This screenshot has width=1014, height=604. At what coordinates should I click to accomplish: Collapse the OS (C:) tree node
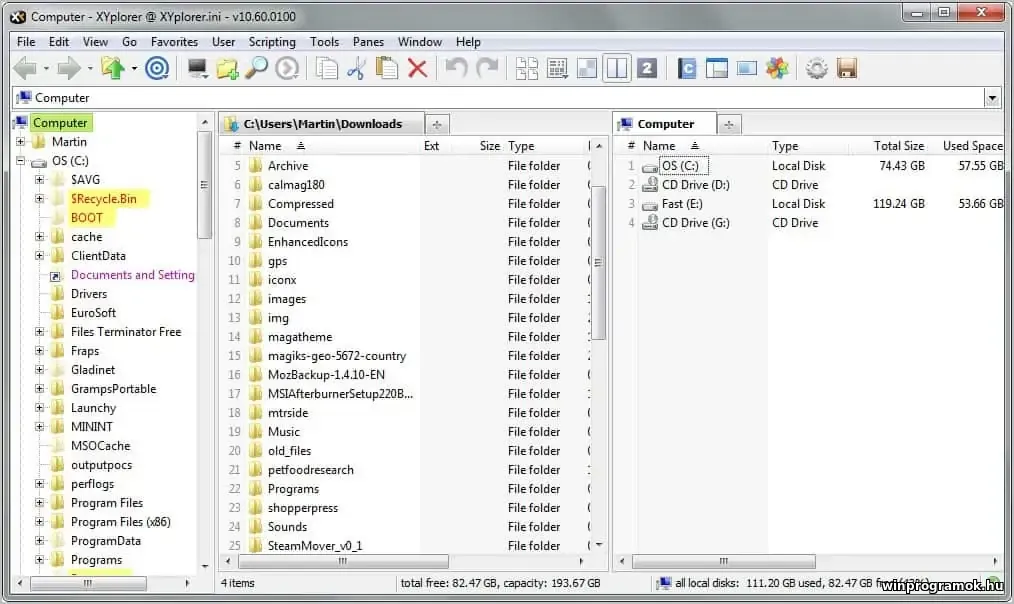click(20, 160)
